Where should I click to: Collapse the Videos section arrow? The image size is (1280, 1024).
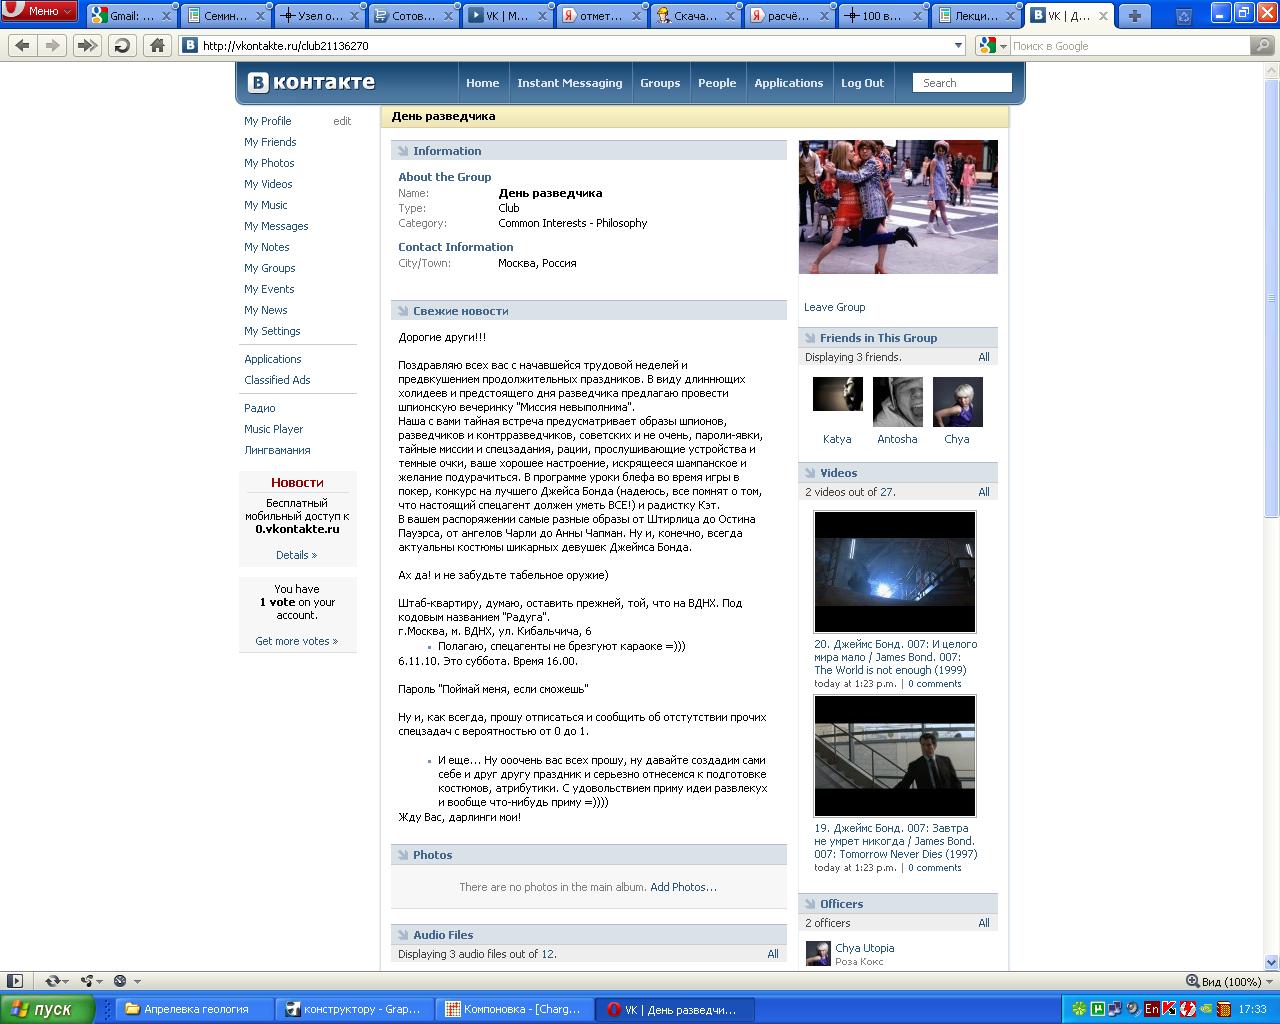coord(810,473)
